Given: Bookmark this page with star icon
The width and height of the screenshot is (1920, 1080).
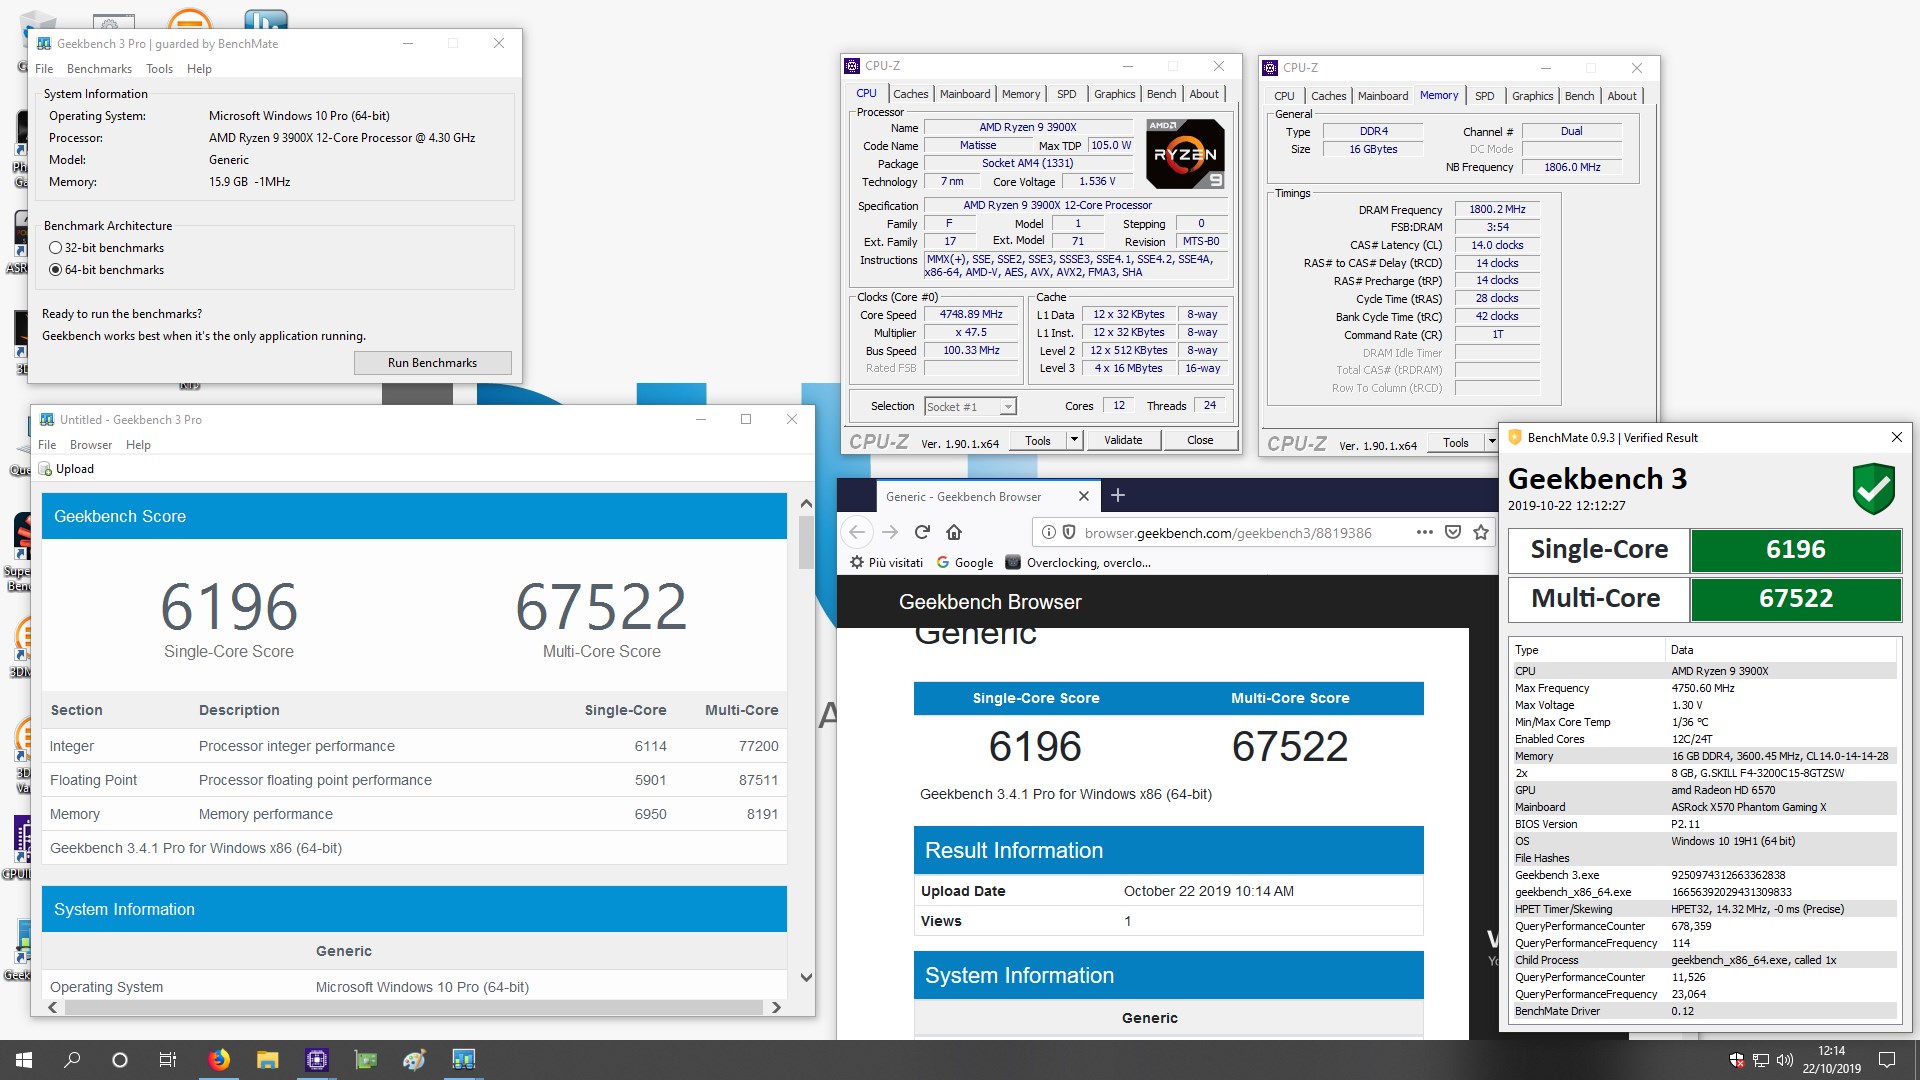Looking at the screenshot, I should pyautogui.click(x=1481, y=532).
